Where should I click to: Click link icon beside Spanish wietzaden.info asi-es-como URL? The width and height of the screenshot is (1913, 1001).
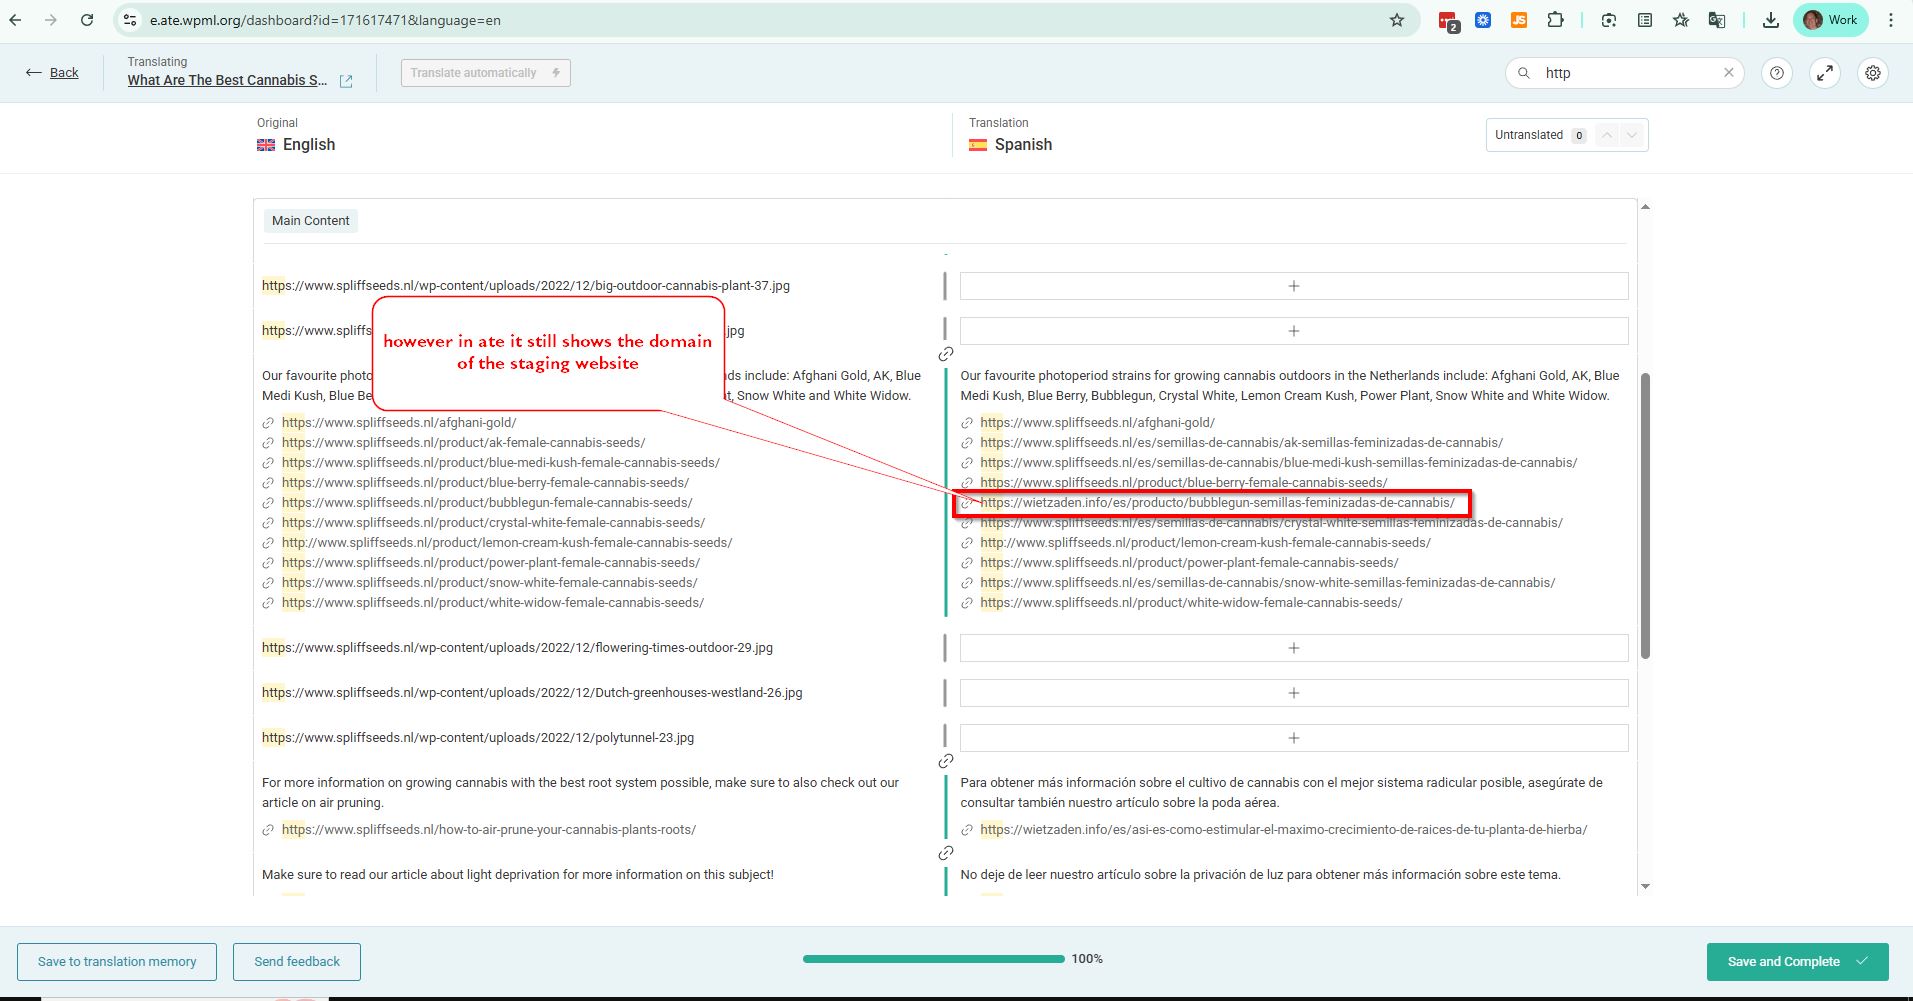[967, 830]
